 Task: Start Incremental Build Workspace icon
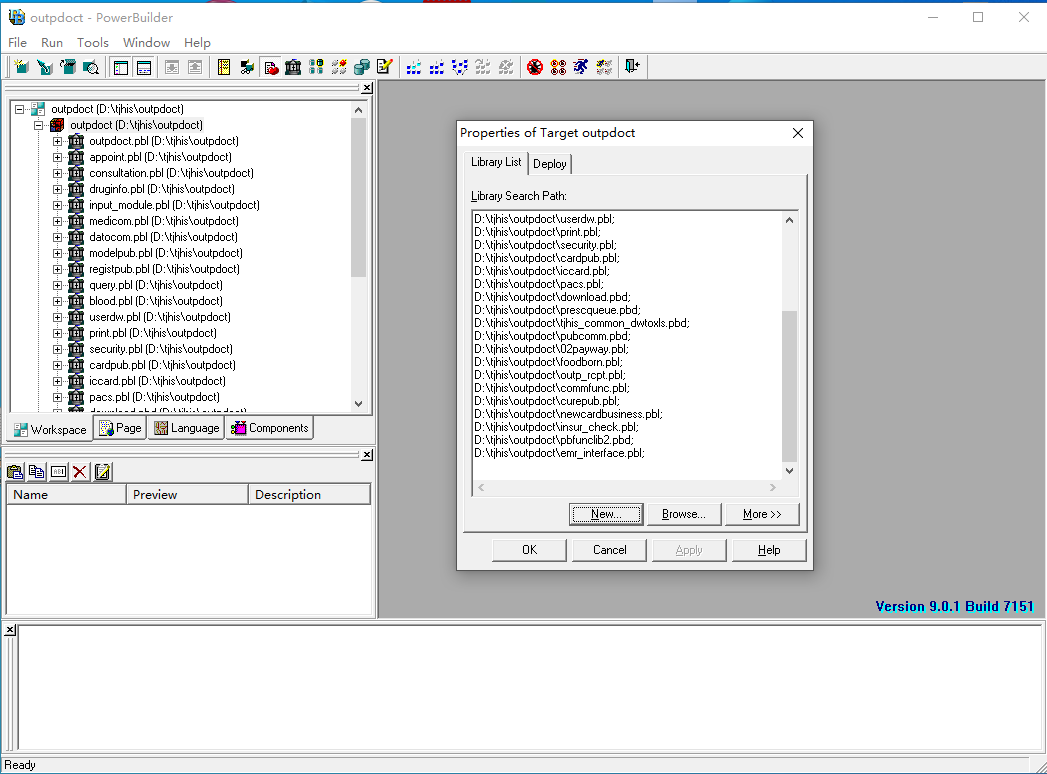point(414,67)
